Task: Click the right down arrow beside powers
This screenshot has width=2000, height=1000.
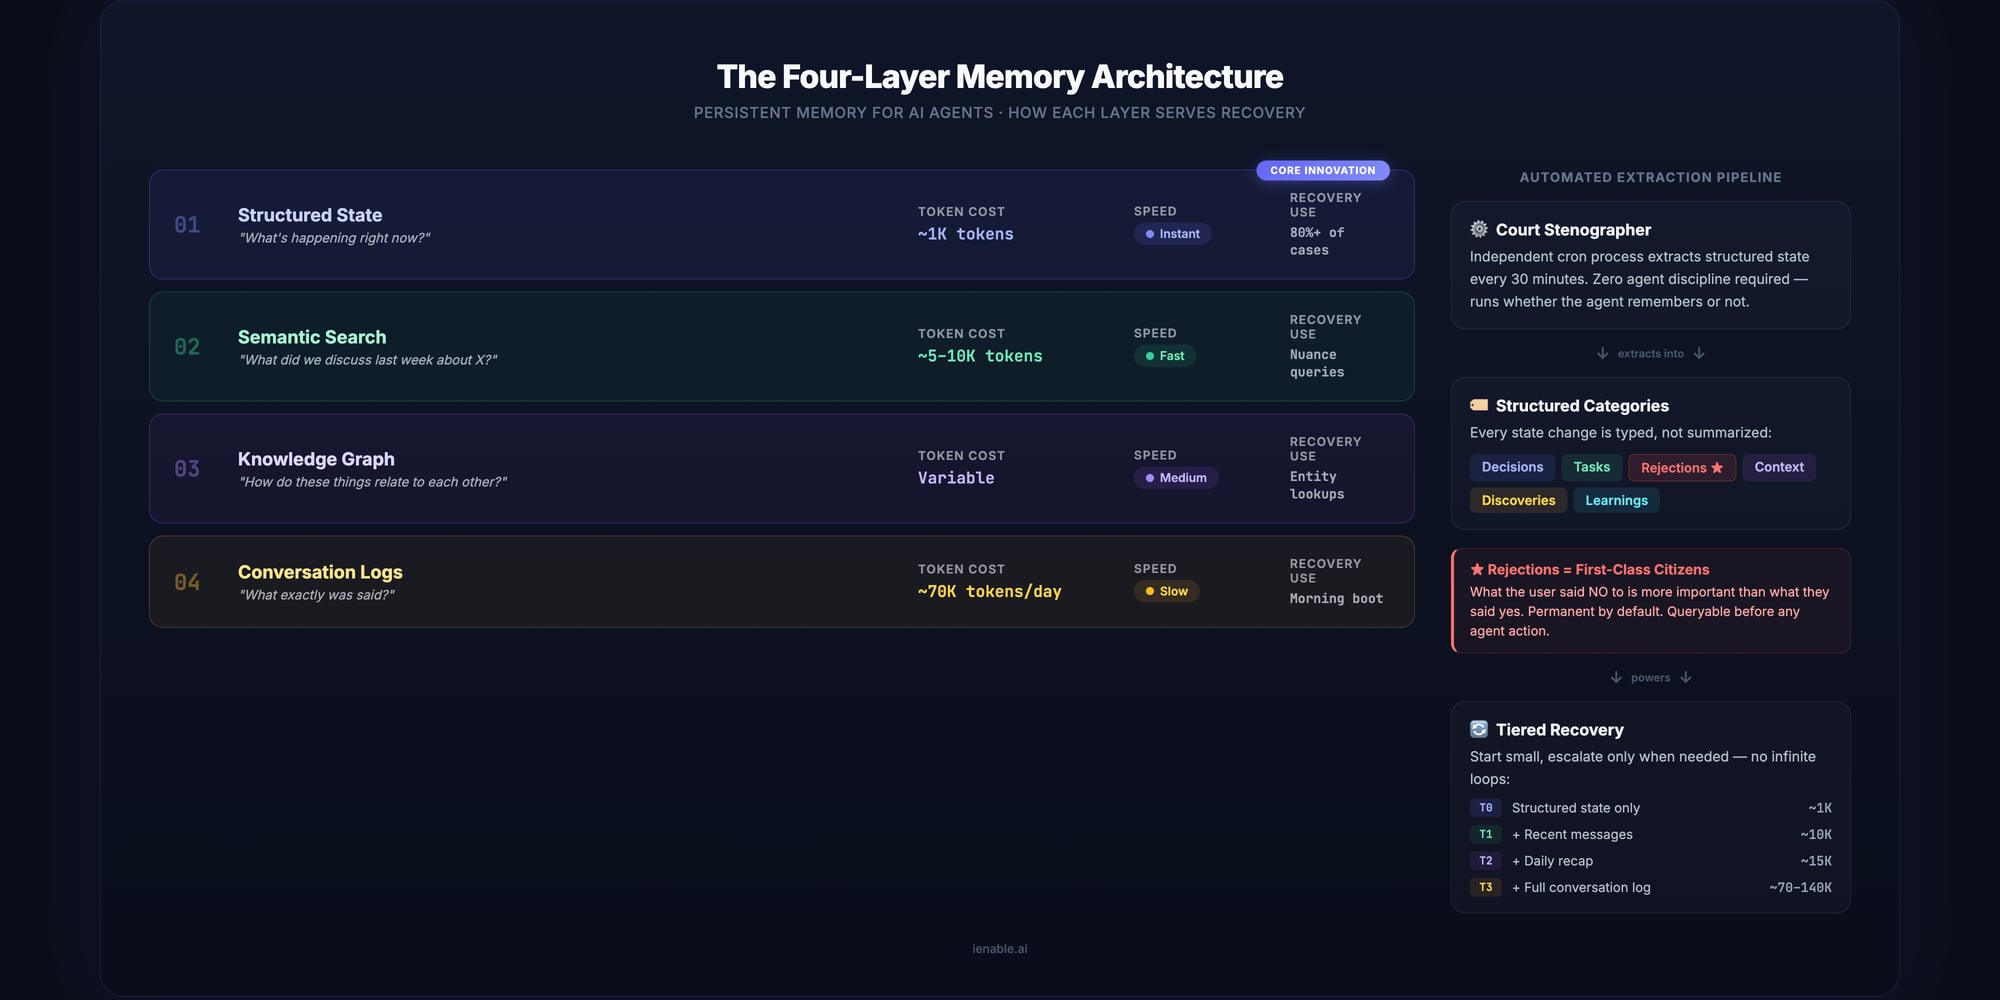Action: (1687, 677)
